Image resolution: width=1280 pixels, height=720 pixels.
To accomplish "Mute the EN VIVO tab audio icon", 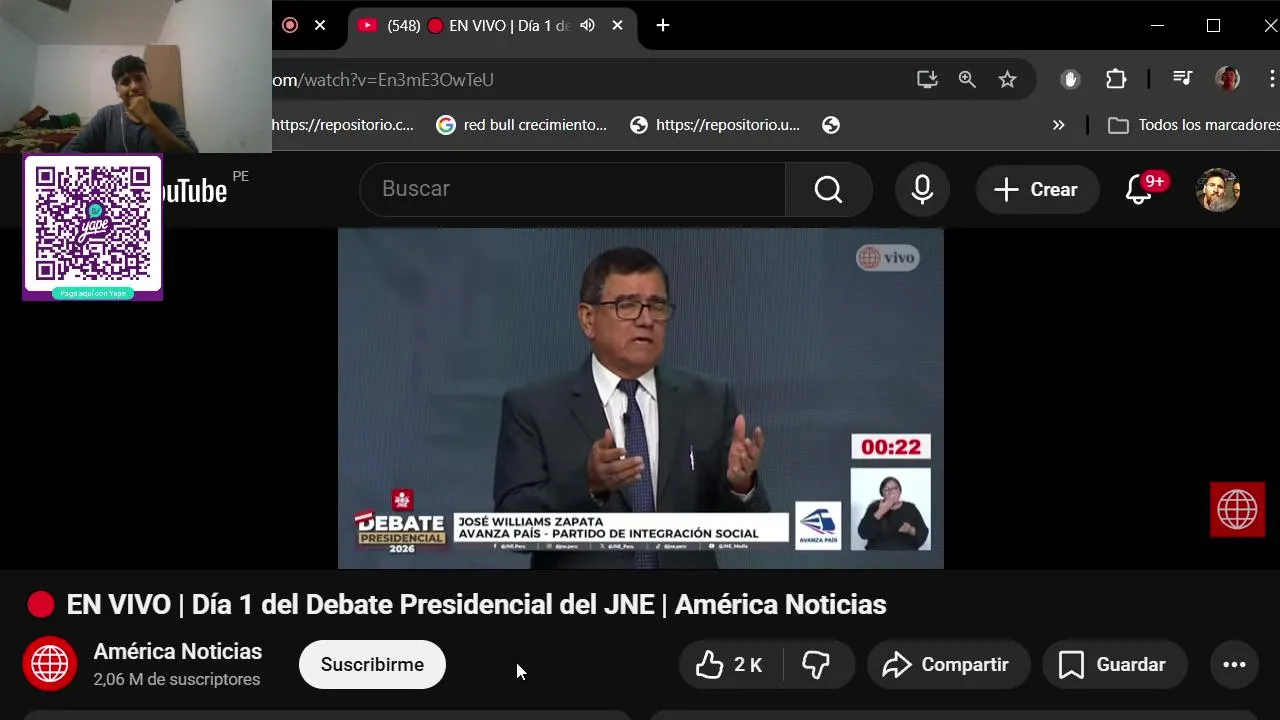I will 587,26.
